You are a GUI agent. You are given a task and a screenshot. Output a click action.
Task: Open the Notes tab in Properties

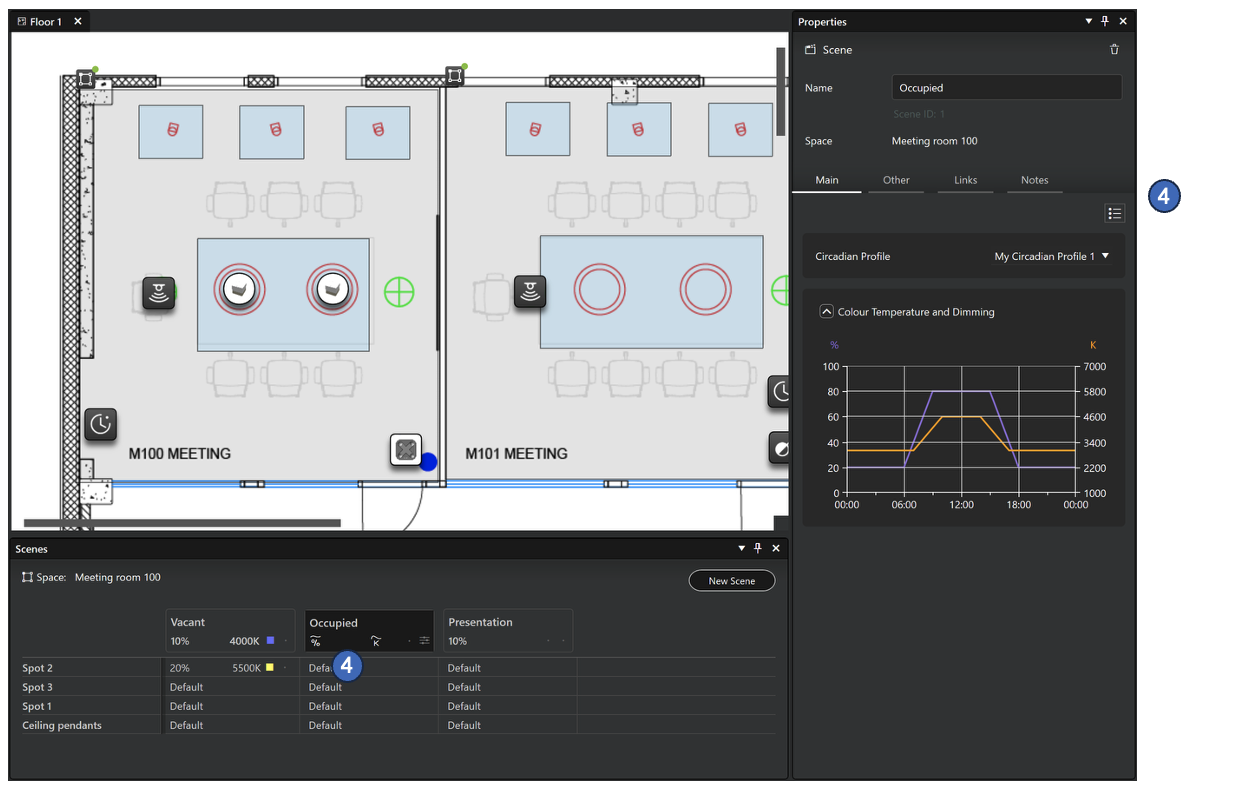point(1034,180)
